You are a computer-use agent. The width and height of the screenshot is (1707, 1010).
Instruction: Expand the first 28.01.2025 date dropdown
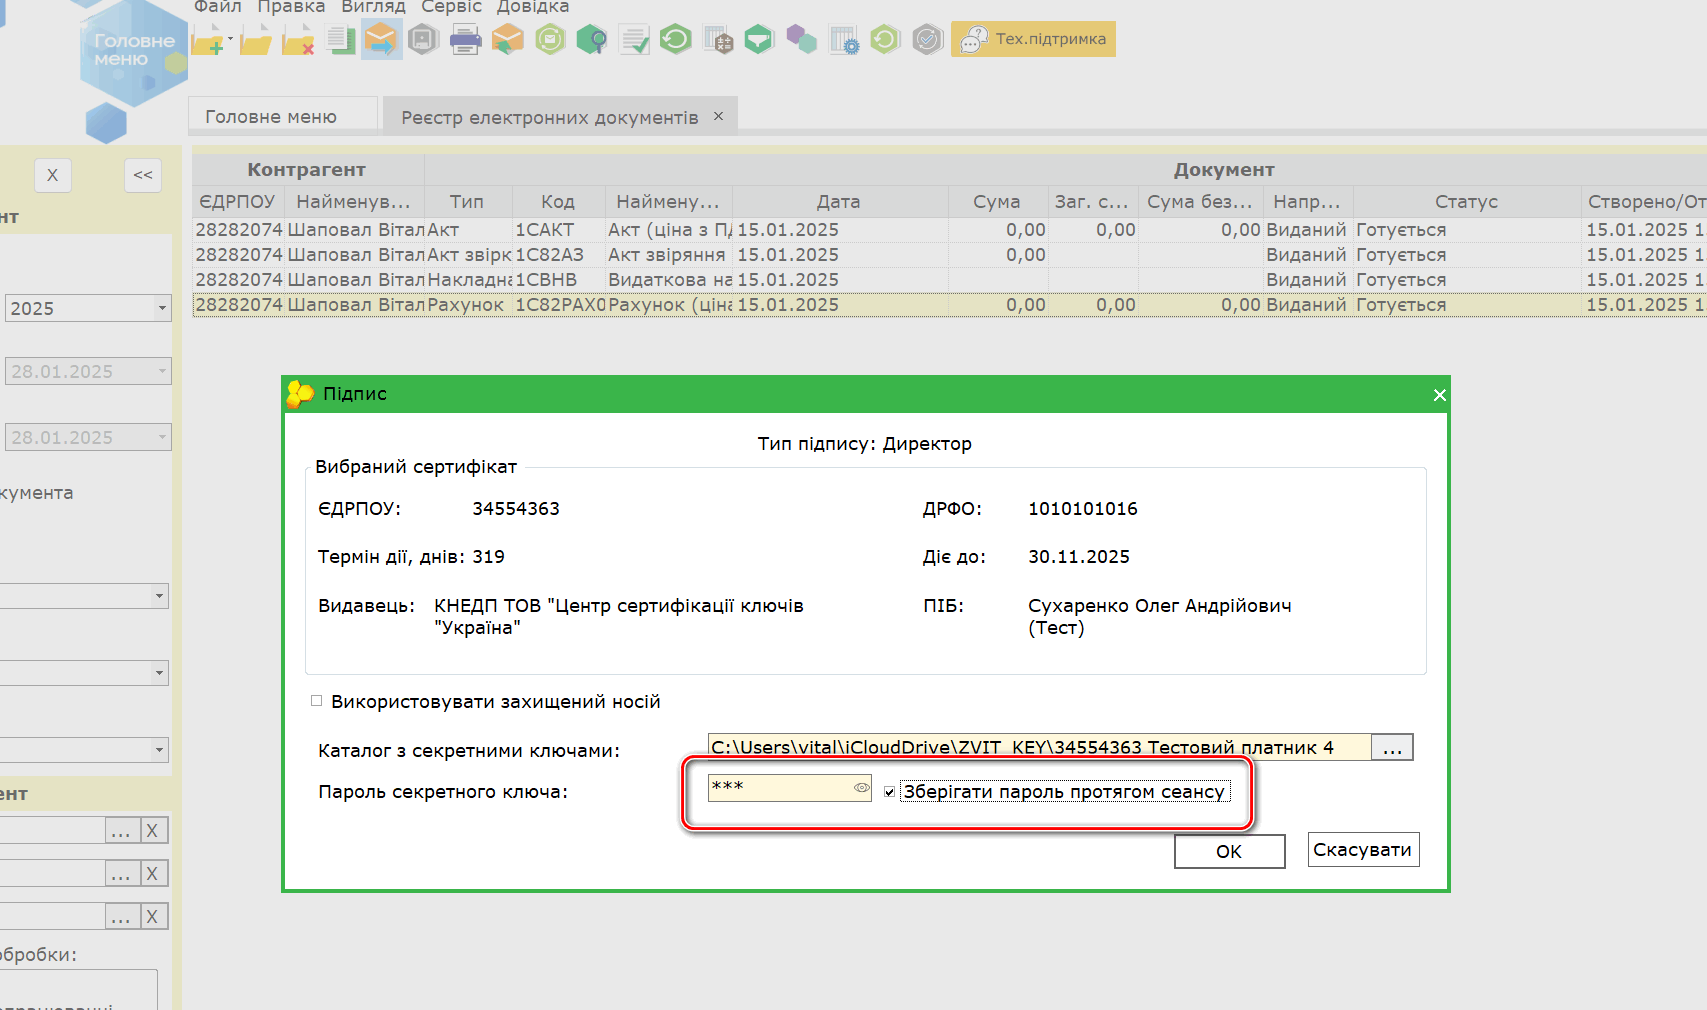point(161,371)
